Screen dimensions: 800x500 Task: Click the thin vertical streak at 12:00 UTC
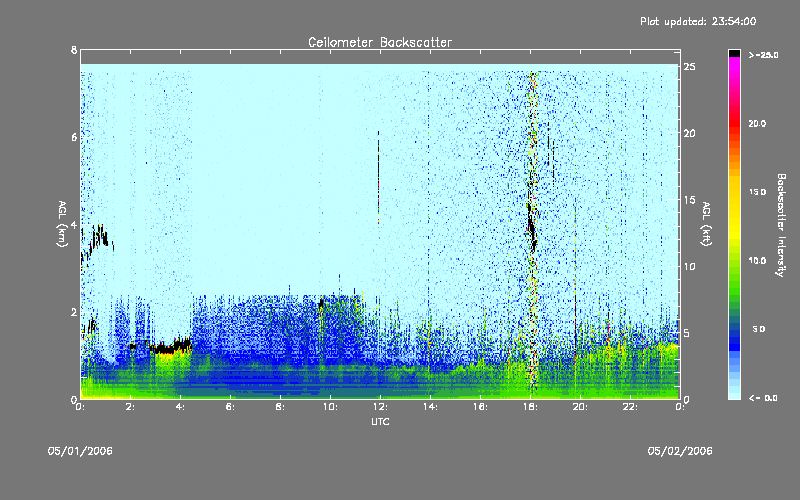coord(379,178)
